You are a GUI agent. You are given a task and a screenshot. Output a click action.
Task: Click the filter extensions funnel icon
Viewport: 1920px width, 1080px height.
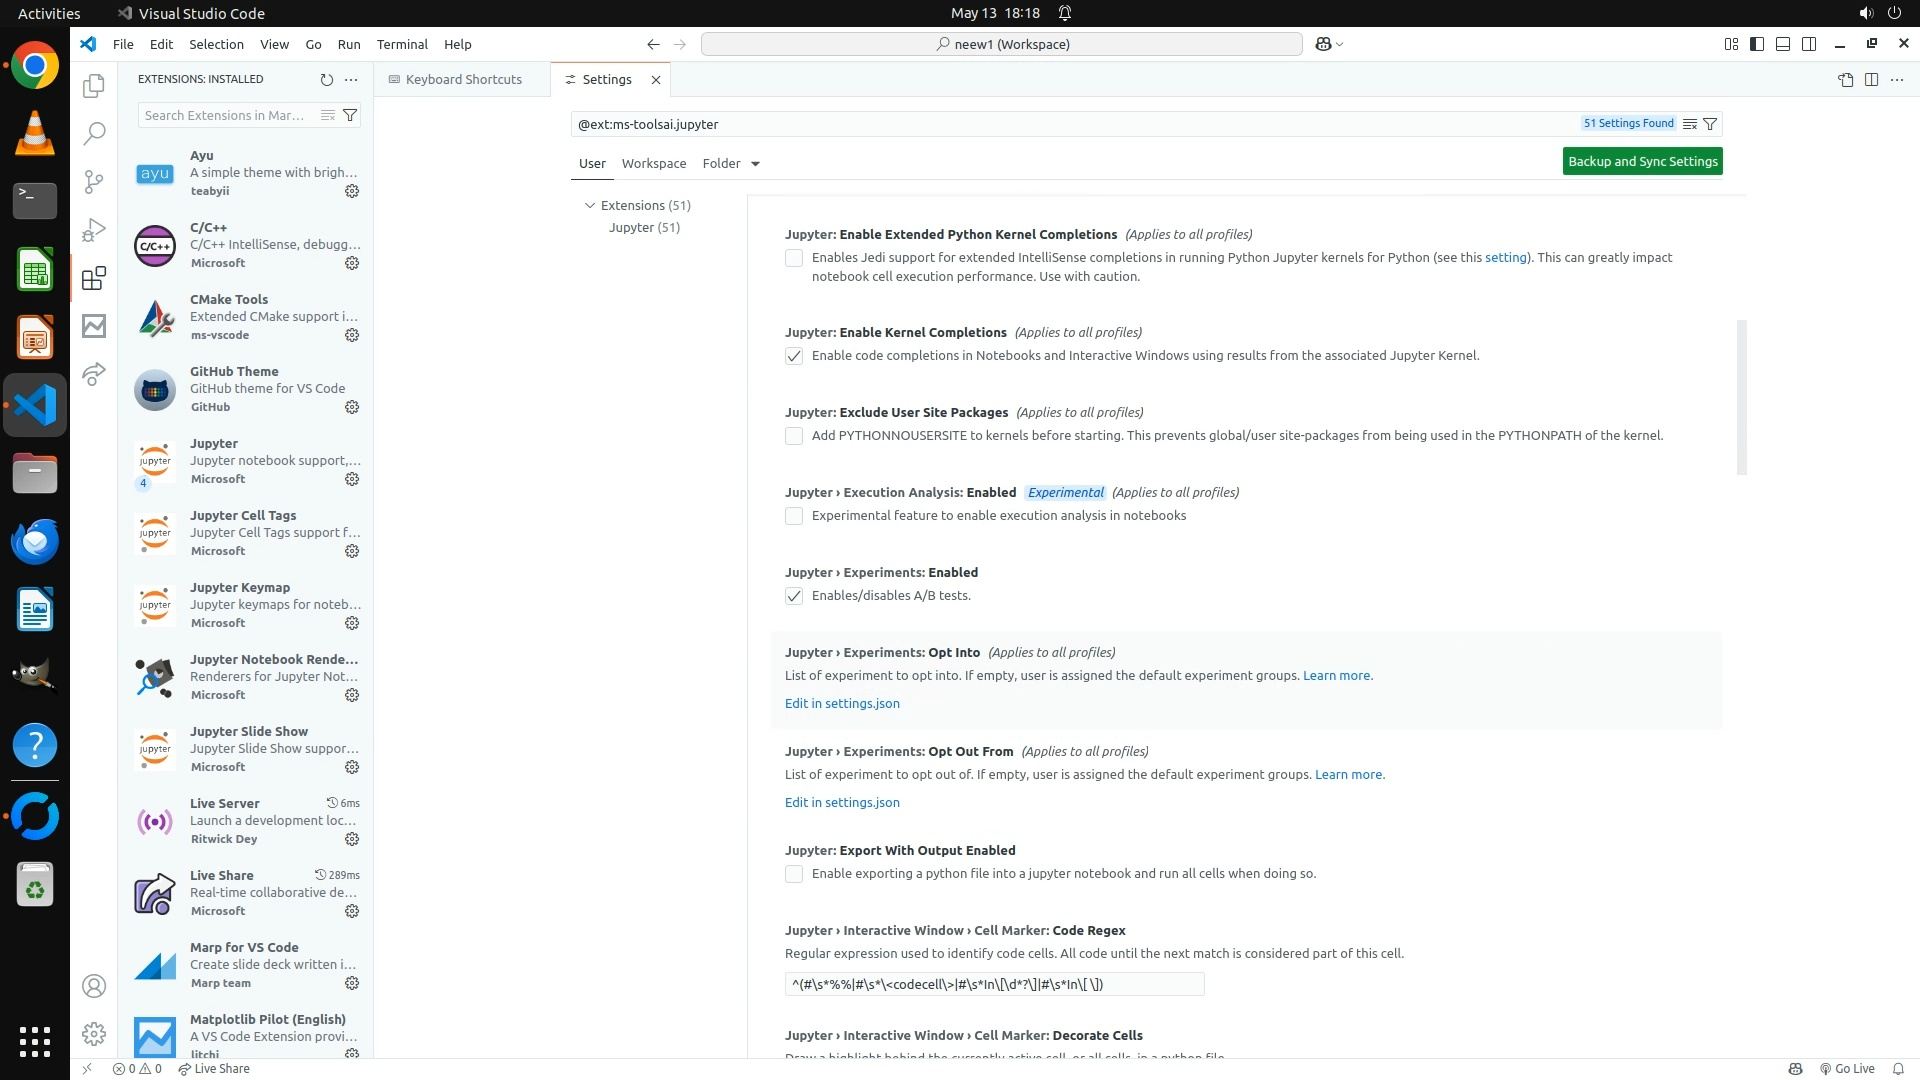point(350,115)
